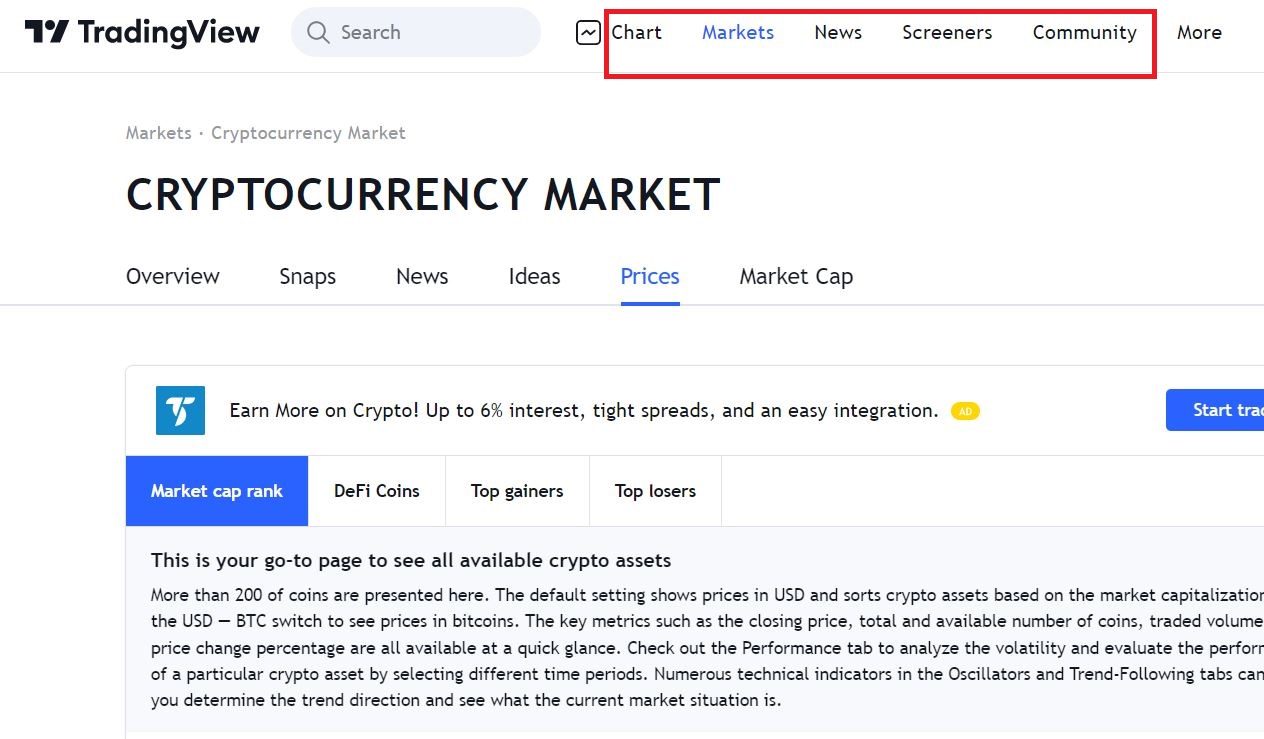This screenshot has width=1264, height=739.
Task: Select the Market Cap tab
Action: click(795, 276)
